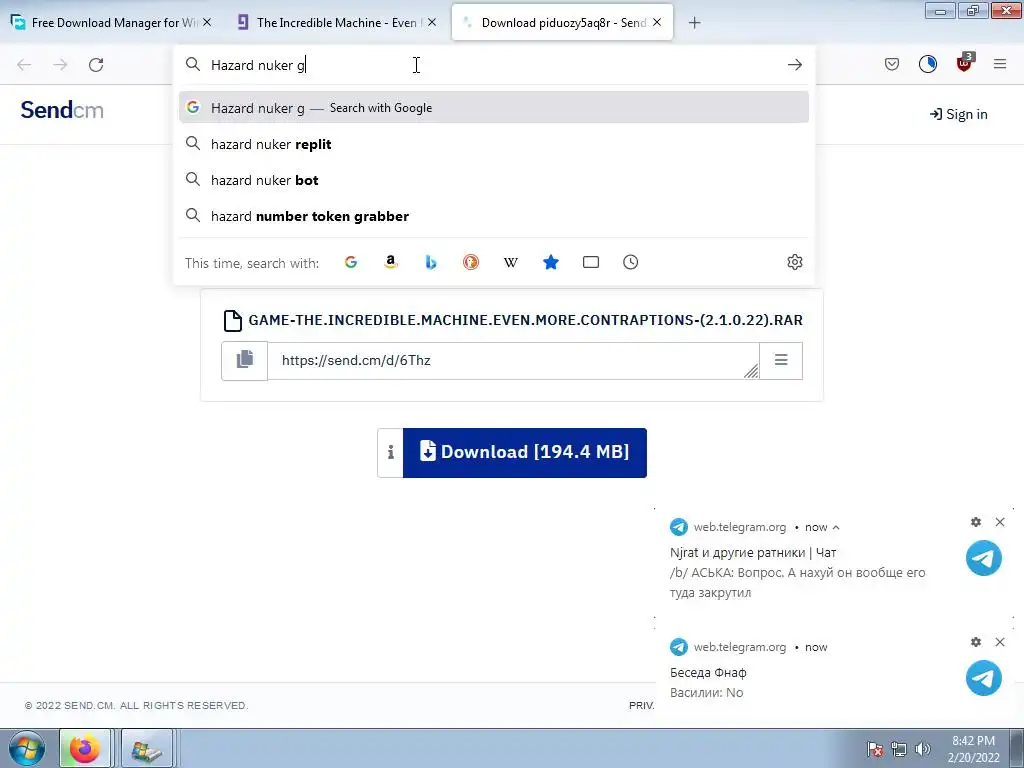Image resolution: width=1024 pixels, height=768 pixels.
Task: Dismiss the Беседа Фнаф notification
Action: [1000, 642]
